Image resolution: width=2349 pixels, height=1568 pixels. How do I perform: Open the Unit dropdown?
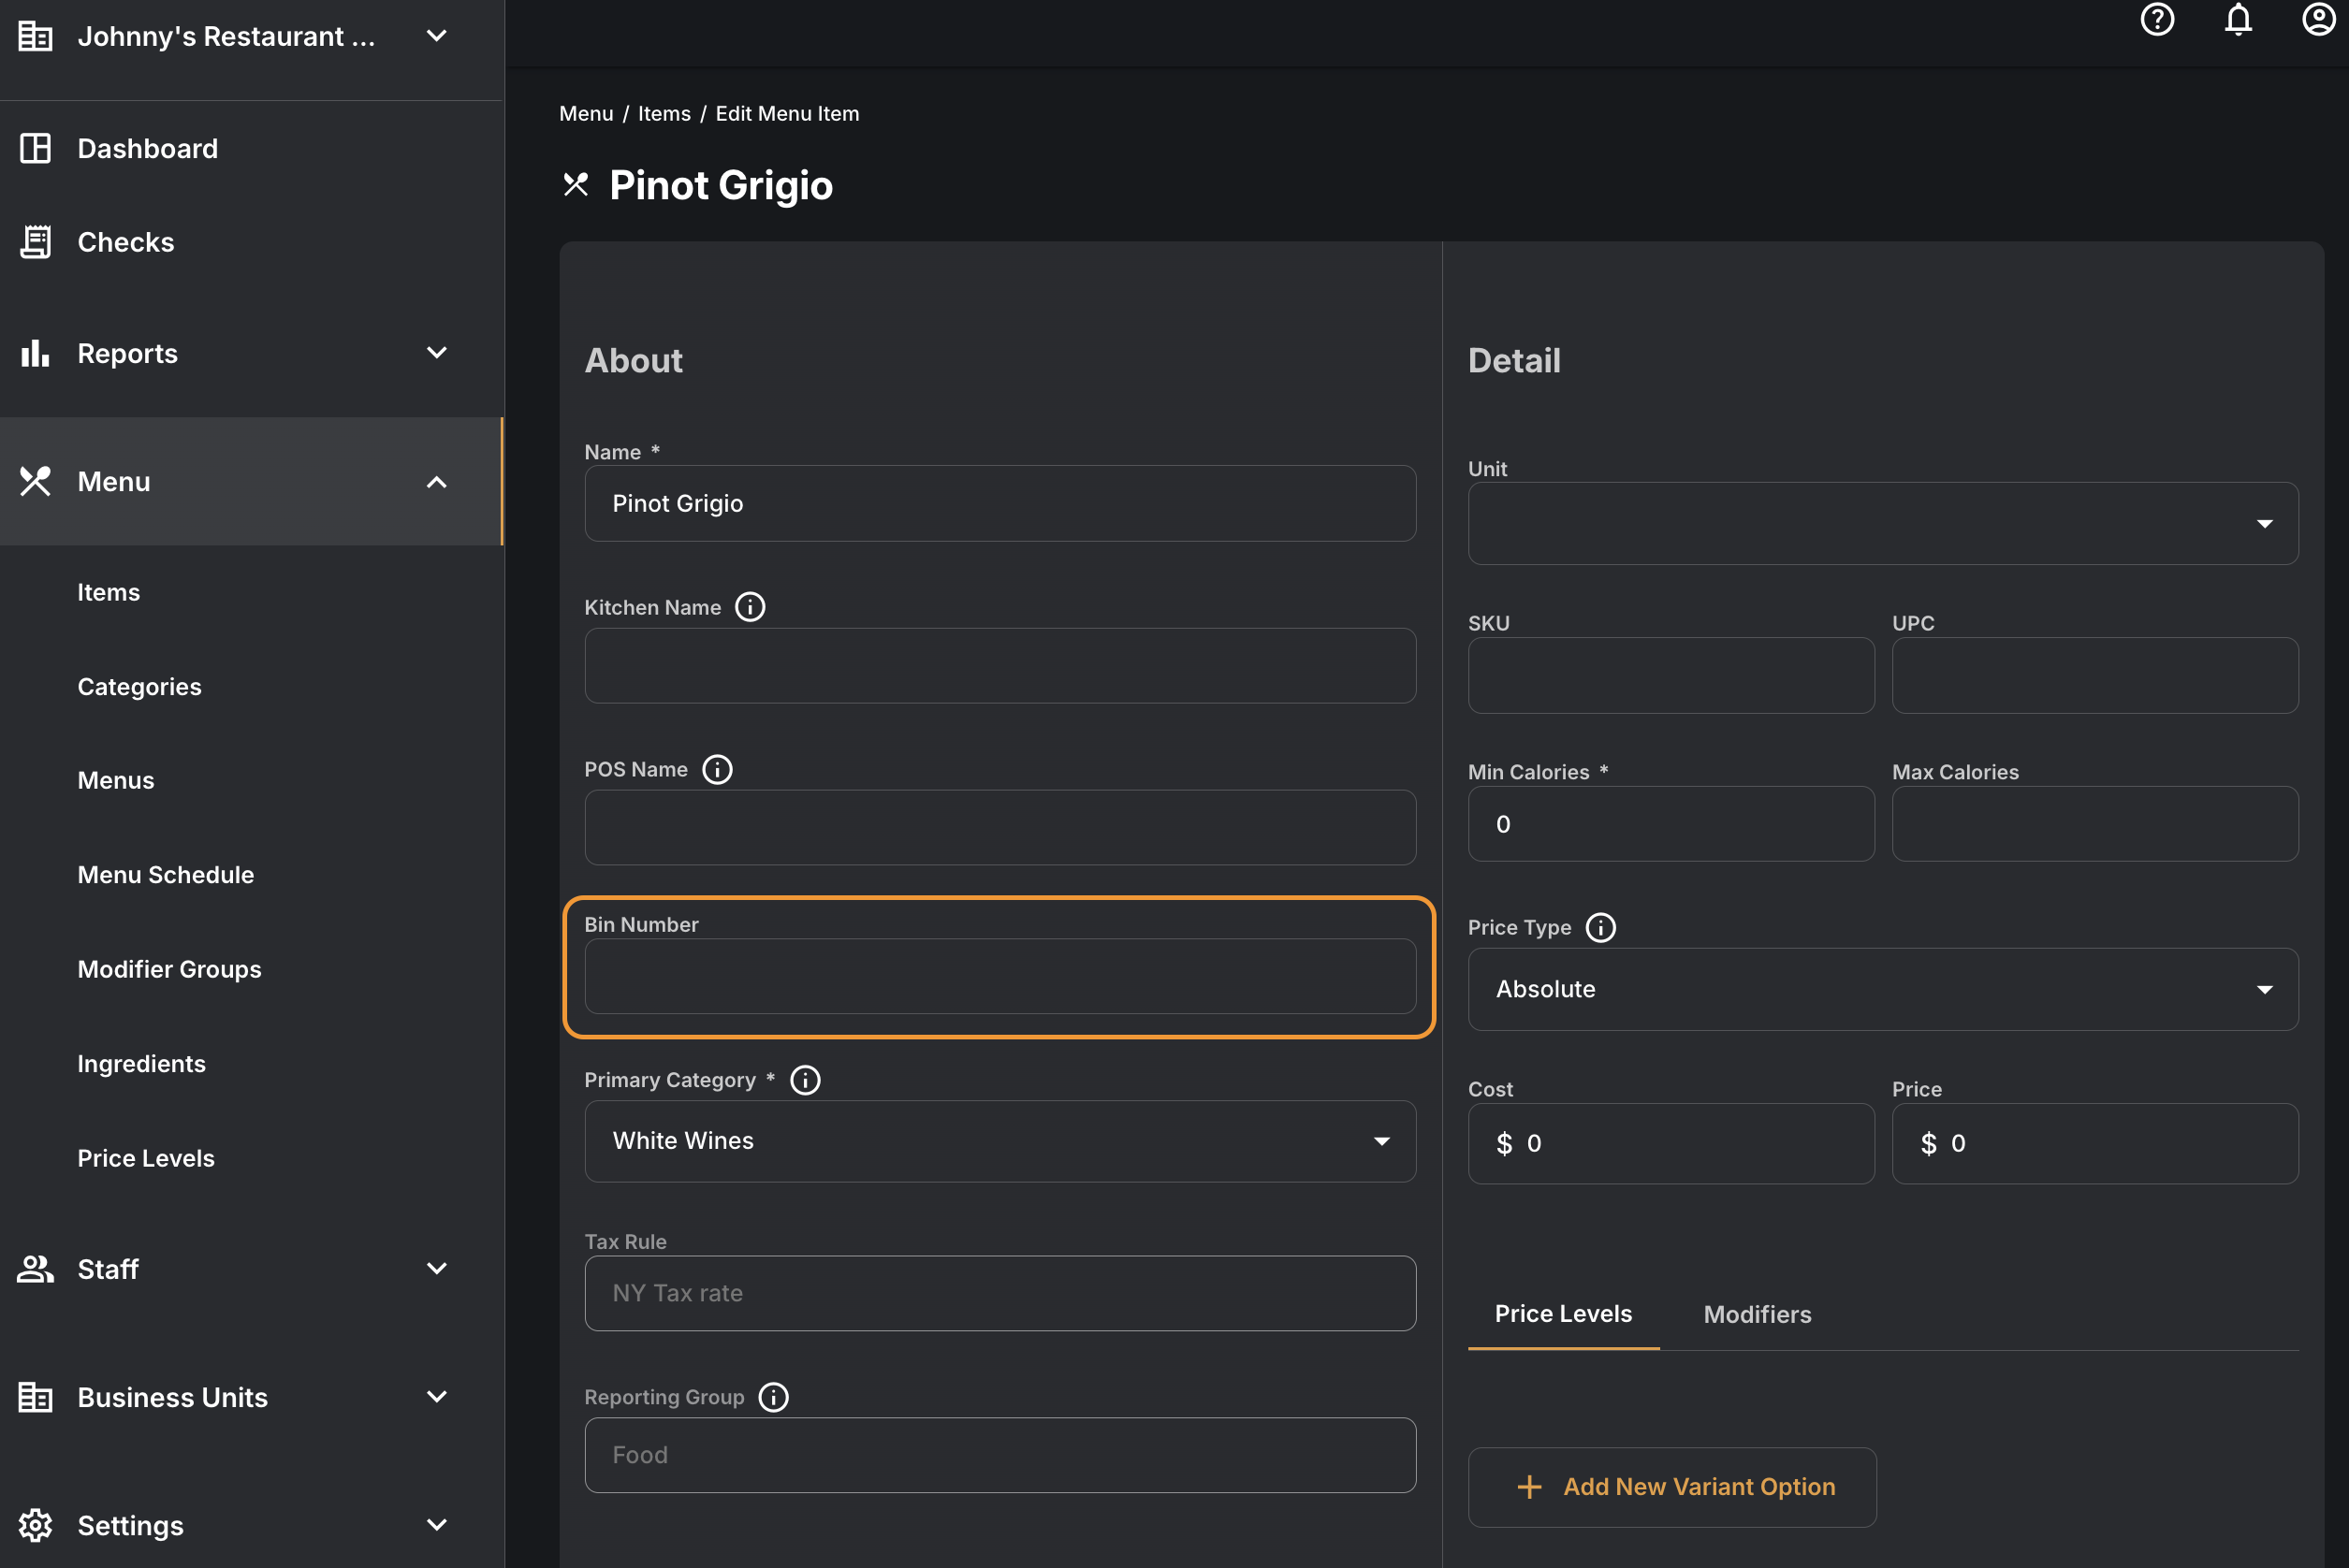[1882, 524]
